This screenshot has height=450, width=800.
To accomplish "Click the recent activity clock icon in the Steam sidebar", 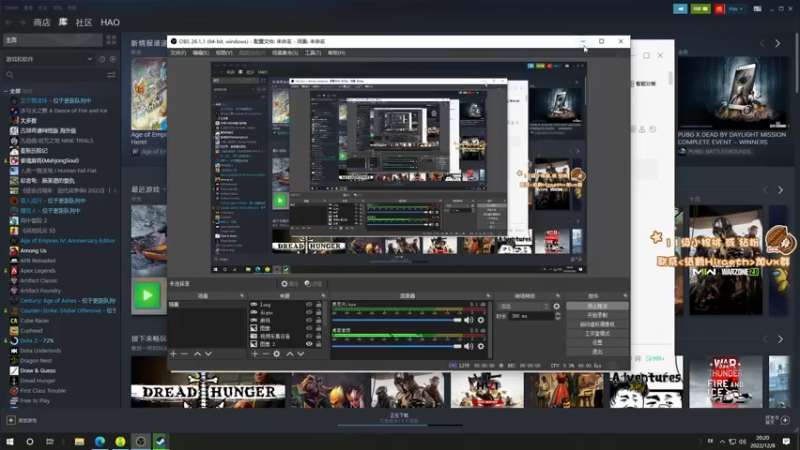I will [x=102, y=59].
